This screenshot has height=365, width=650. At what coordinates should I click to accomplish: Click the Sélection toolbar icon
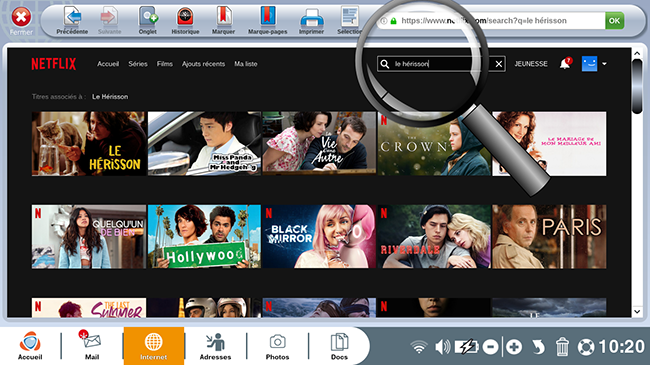pos(349,17)
